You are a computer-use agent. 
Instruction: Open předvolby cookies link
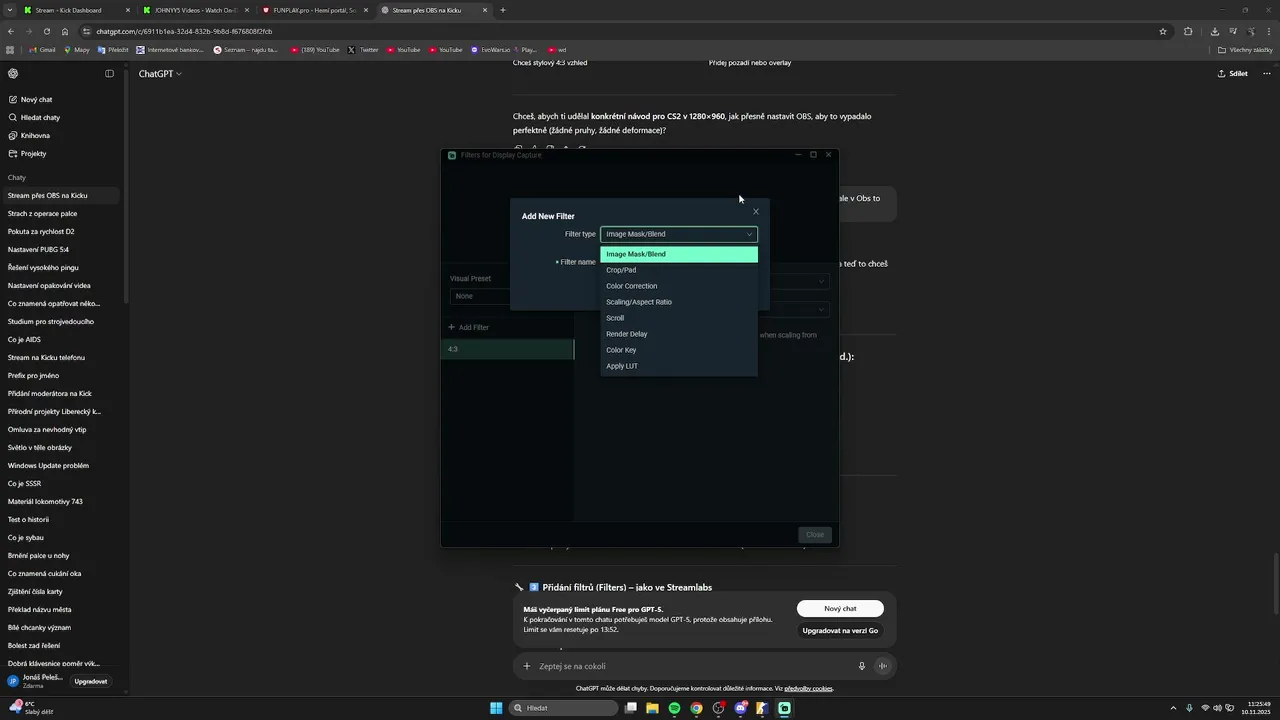tap(808, 688)
